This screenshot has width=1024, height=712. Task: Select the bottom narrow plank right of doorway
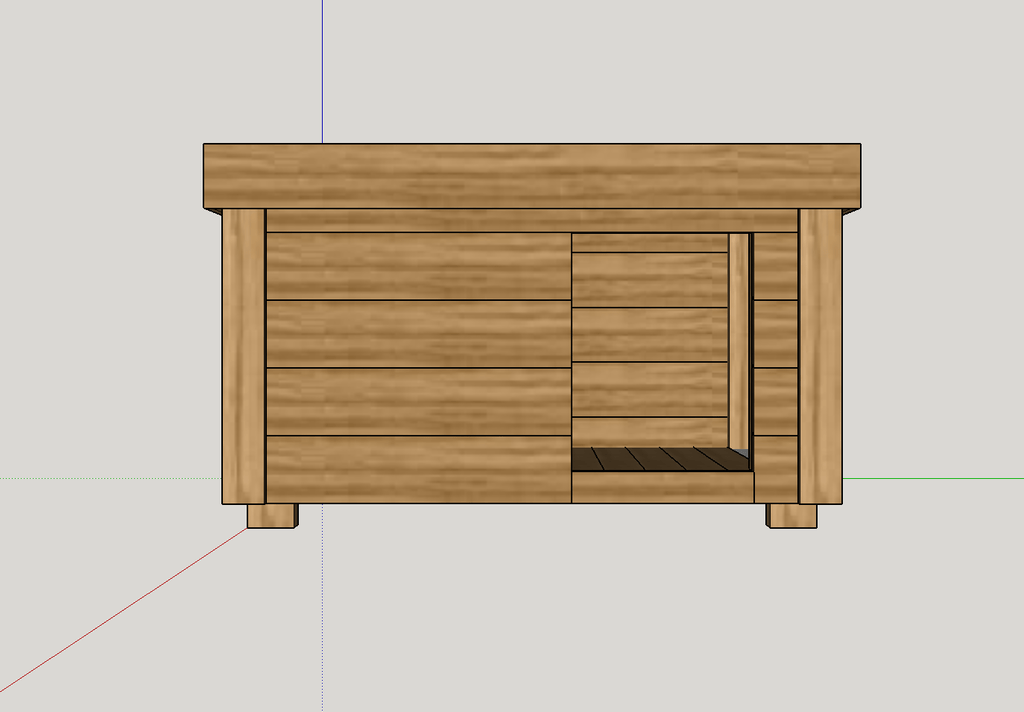point(776,469)
